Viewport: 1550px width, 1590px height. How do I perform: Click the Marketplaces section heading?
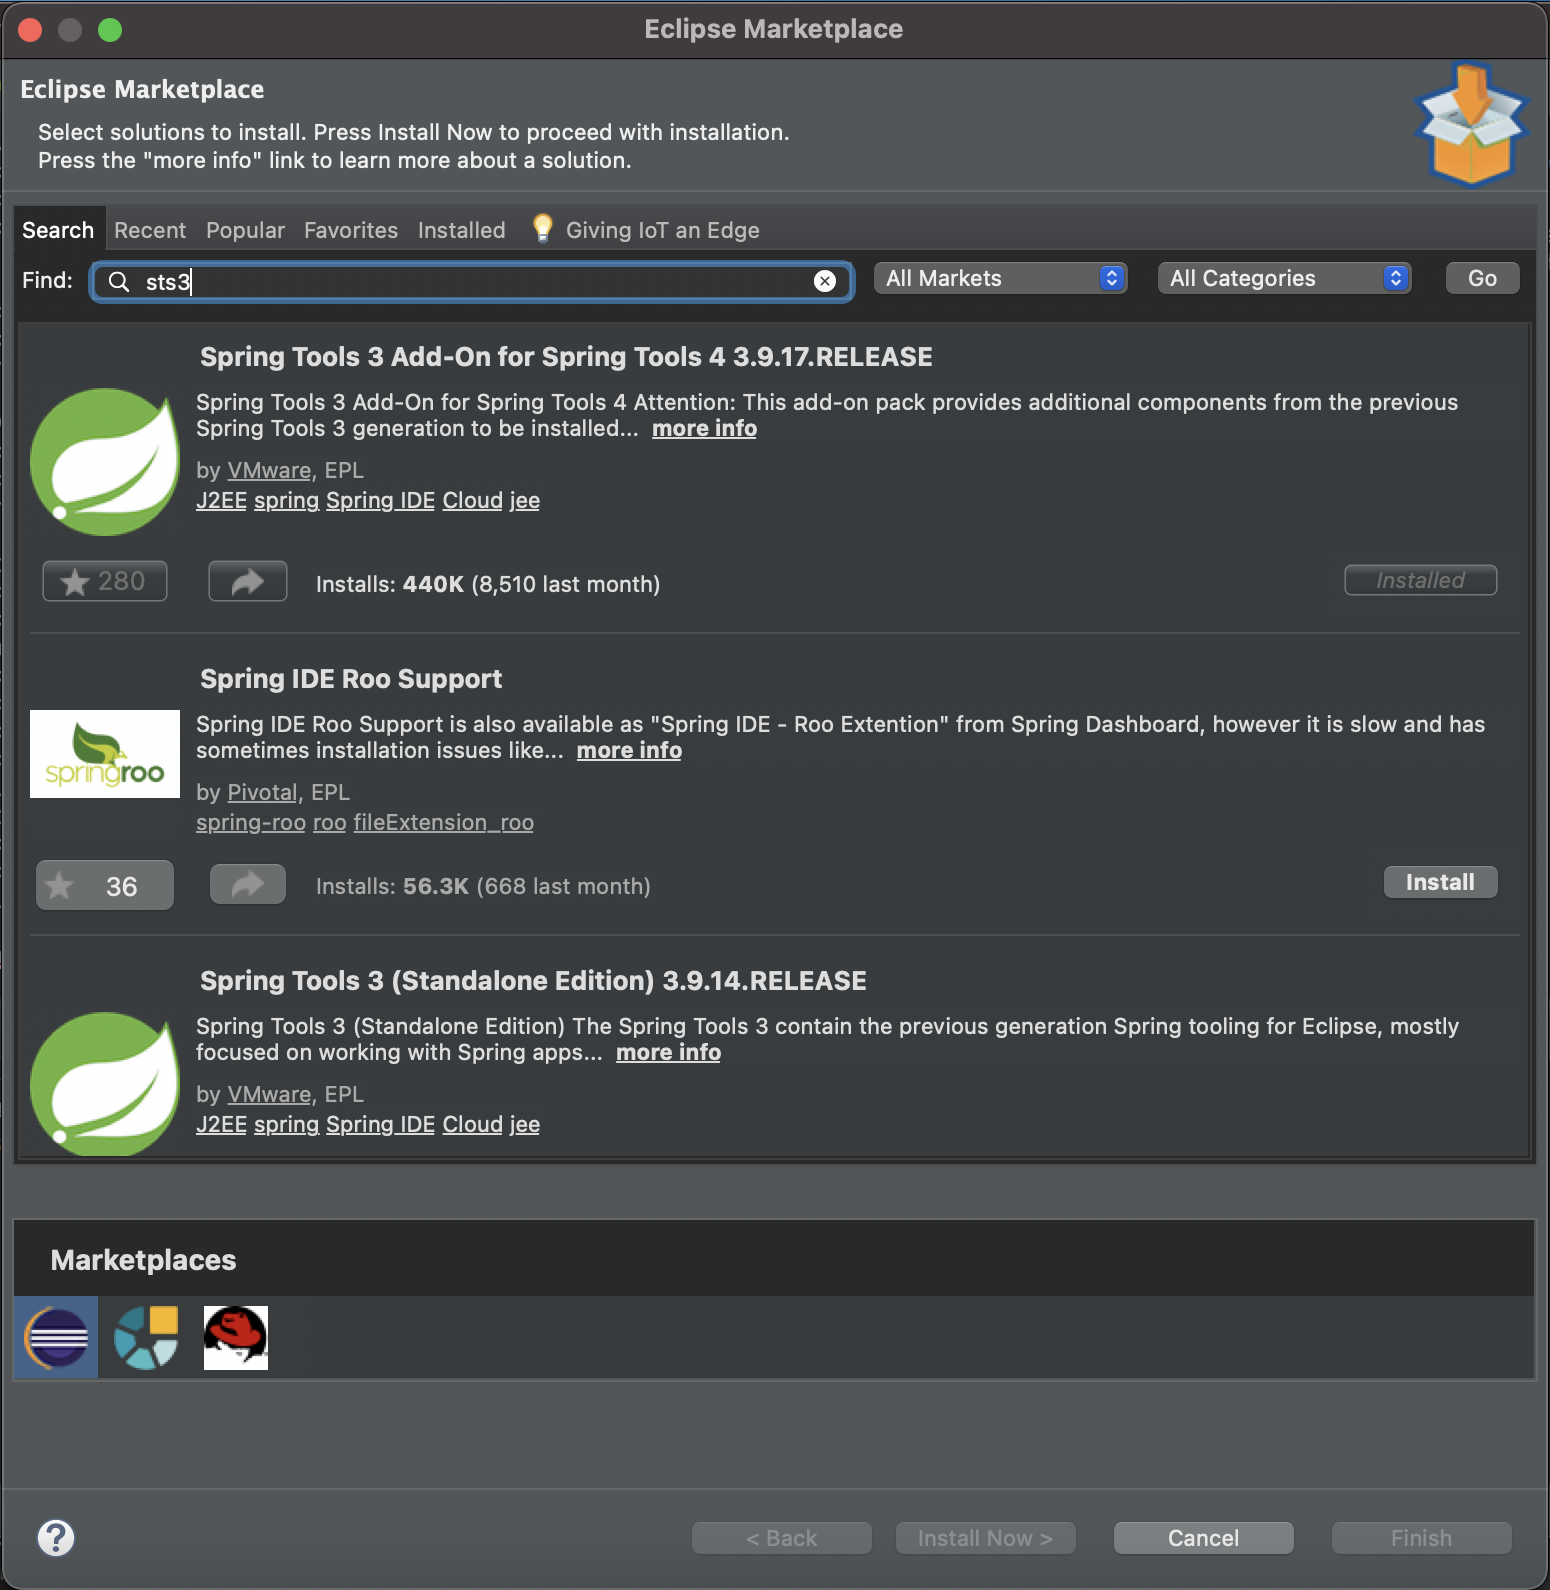pyautogui.click(x=143, y=1260)
